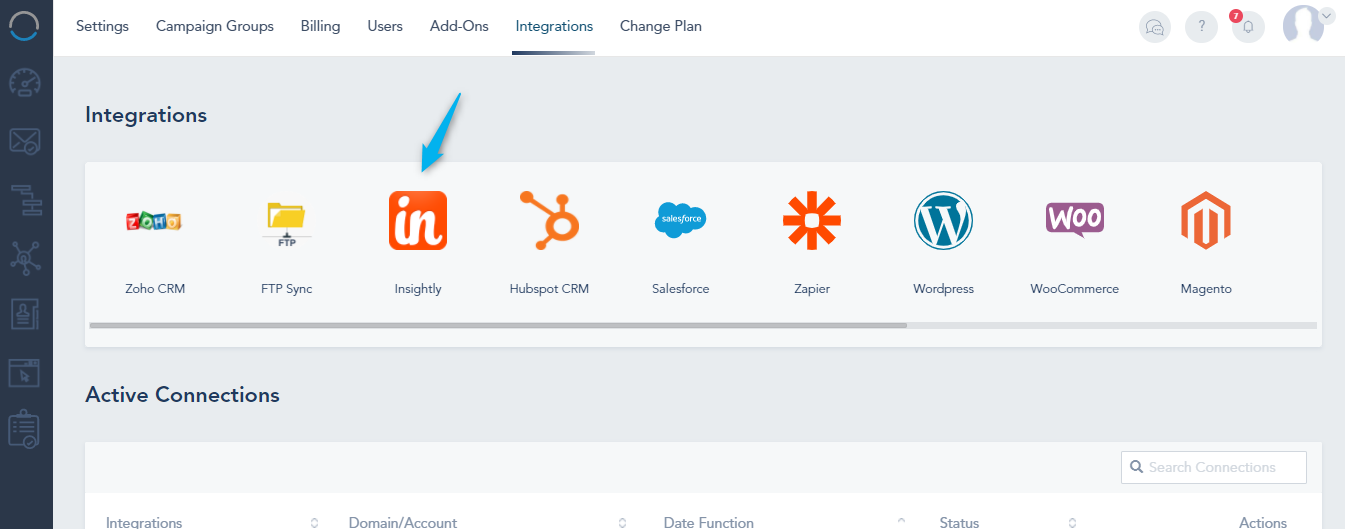Open the help question mark icon
Screen dimensions: 1345x529
coord(1201,27)
